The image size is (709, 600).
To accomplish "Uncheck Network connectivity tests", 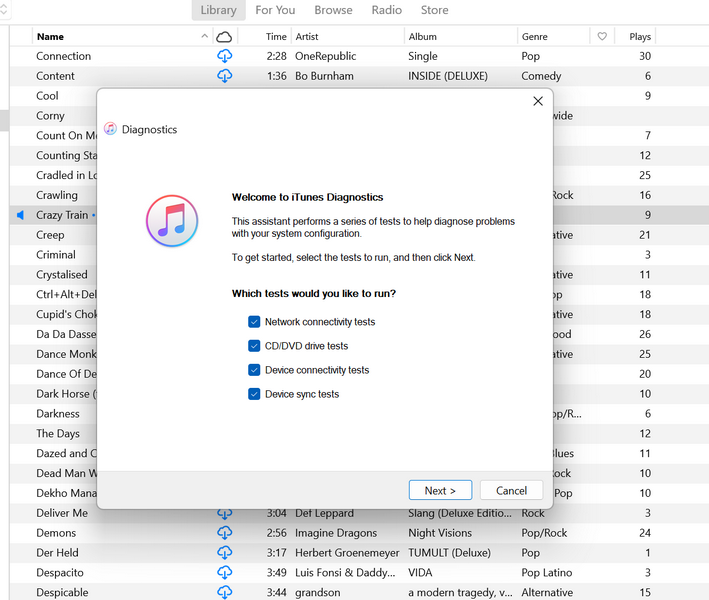I will pyautogui.click(x=254, y=322).
